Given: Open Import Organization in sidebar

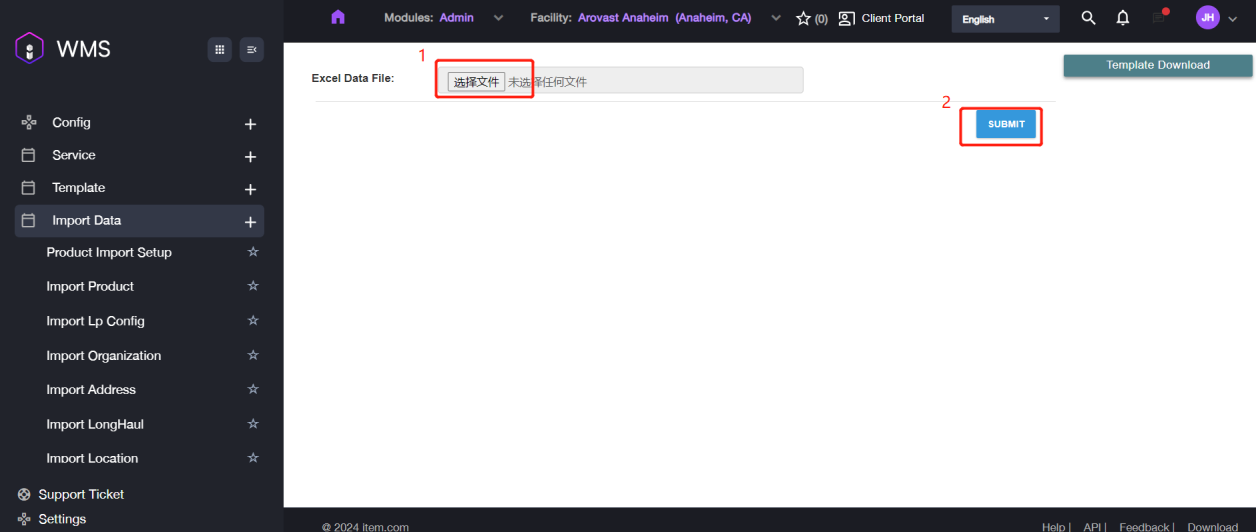Looking at the screenshot, I should click(x=103, y=355).
